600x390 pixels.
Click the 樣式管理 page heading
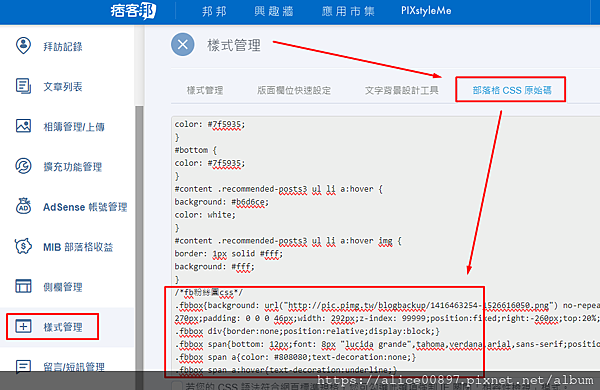pyautogui.click(x=234, y=45)
